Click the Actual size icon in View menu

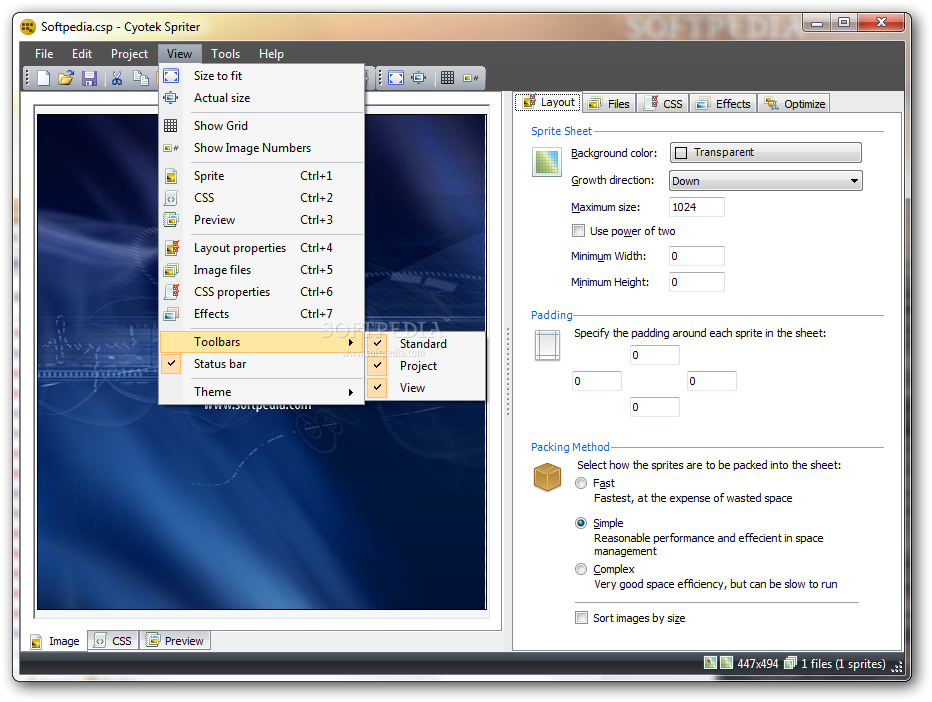coord(171,98)
